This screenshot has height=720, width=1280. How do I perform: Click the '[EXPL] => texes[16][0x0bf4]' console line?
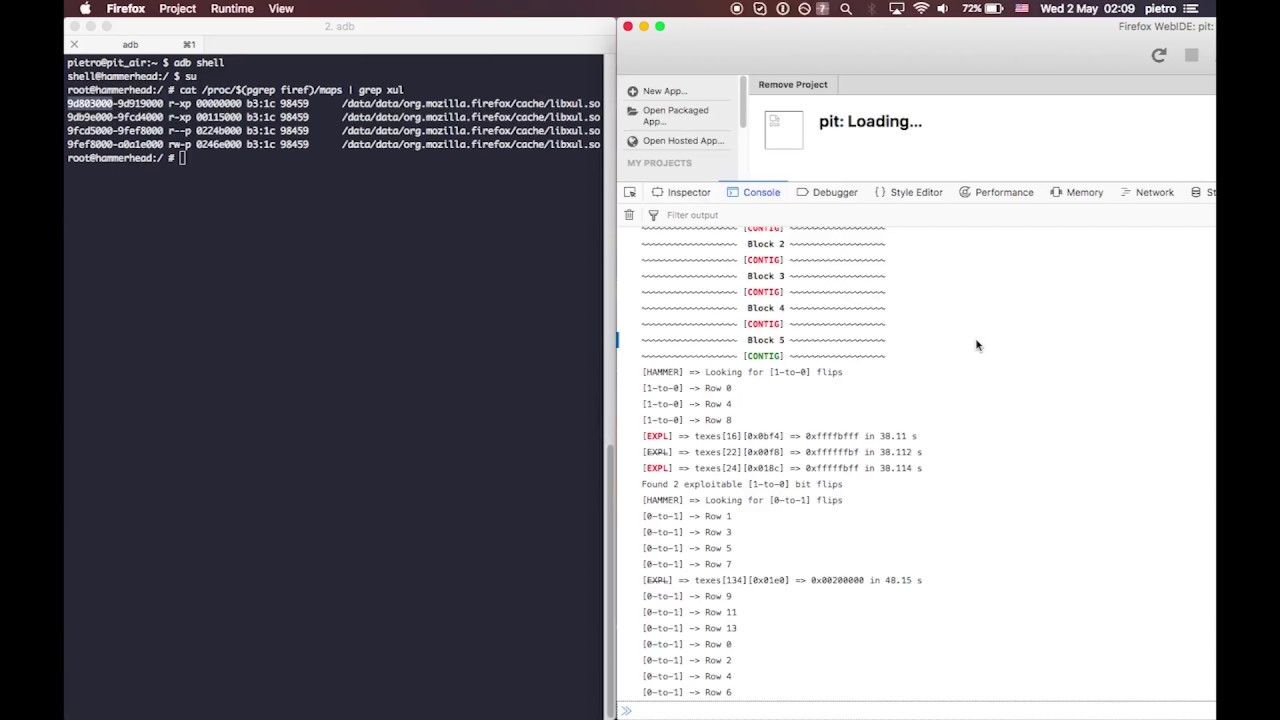779,436
